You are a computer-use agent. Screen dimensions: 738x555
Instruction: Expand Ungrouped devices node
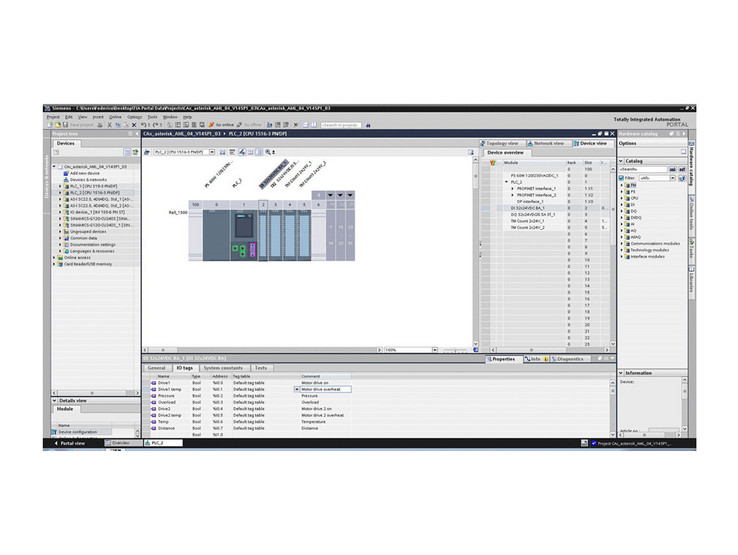60,232
